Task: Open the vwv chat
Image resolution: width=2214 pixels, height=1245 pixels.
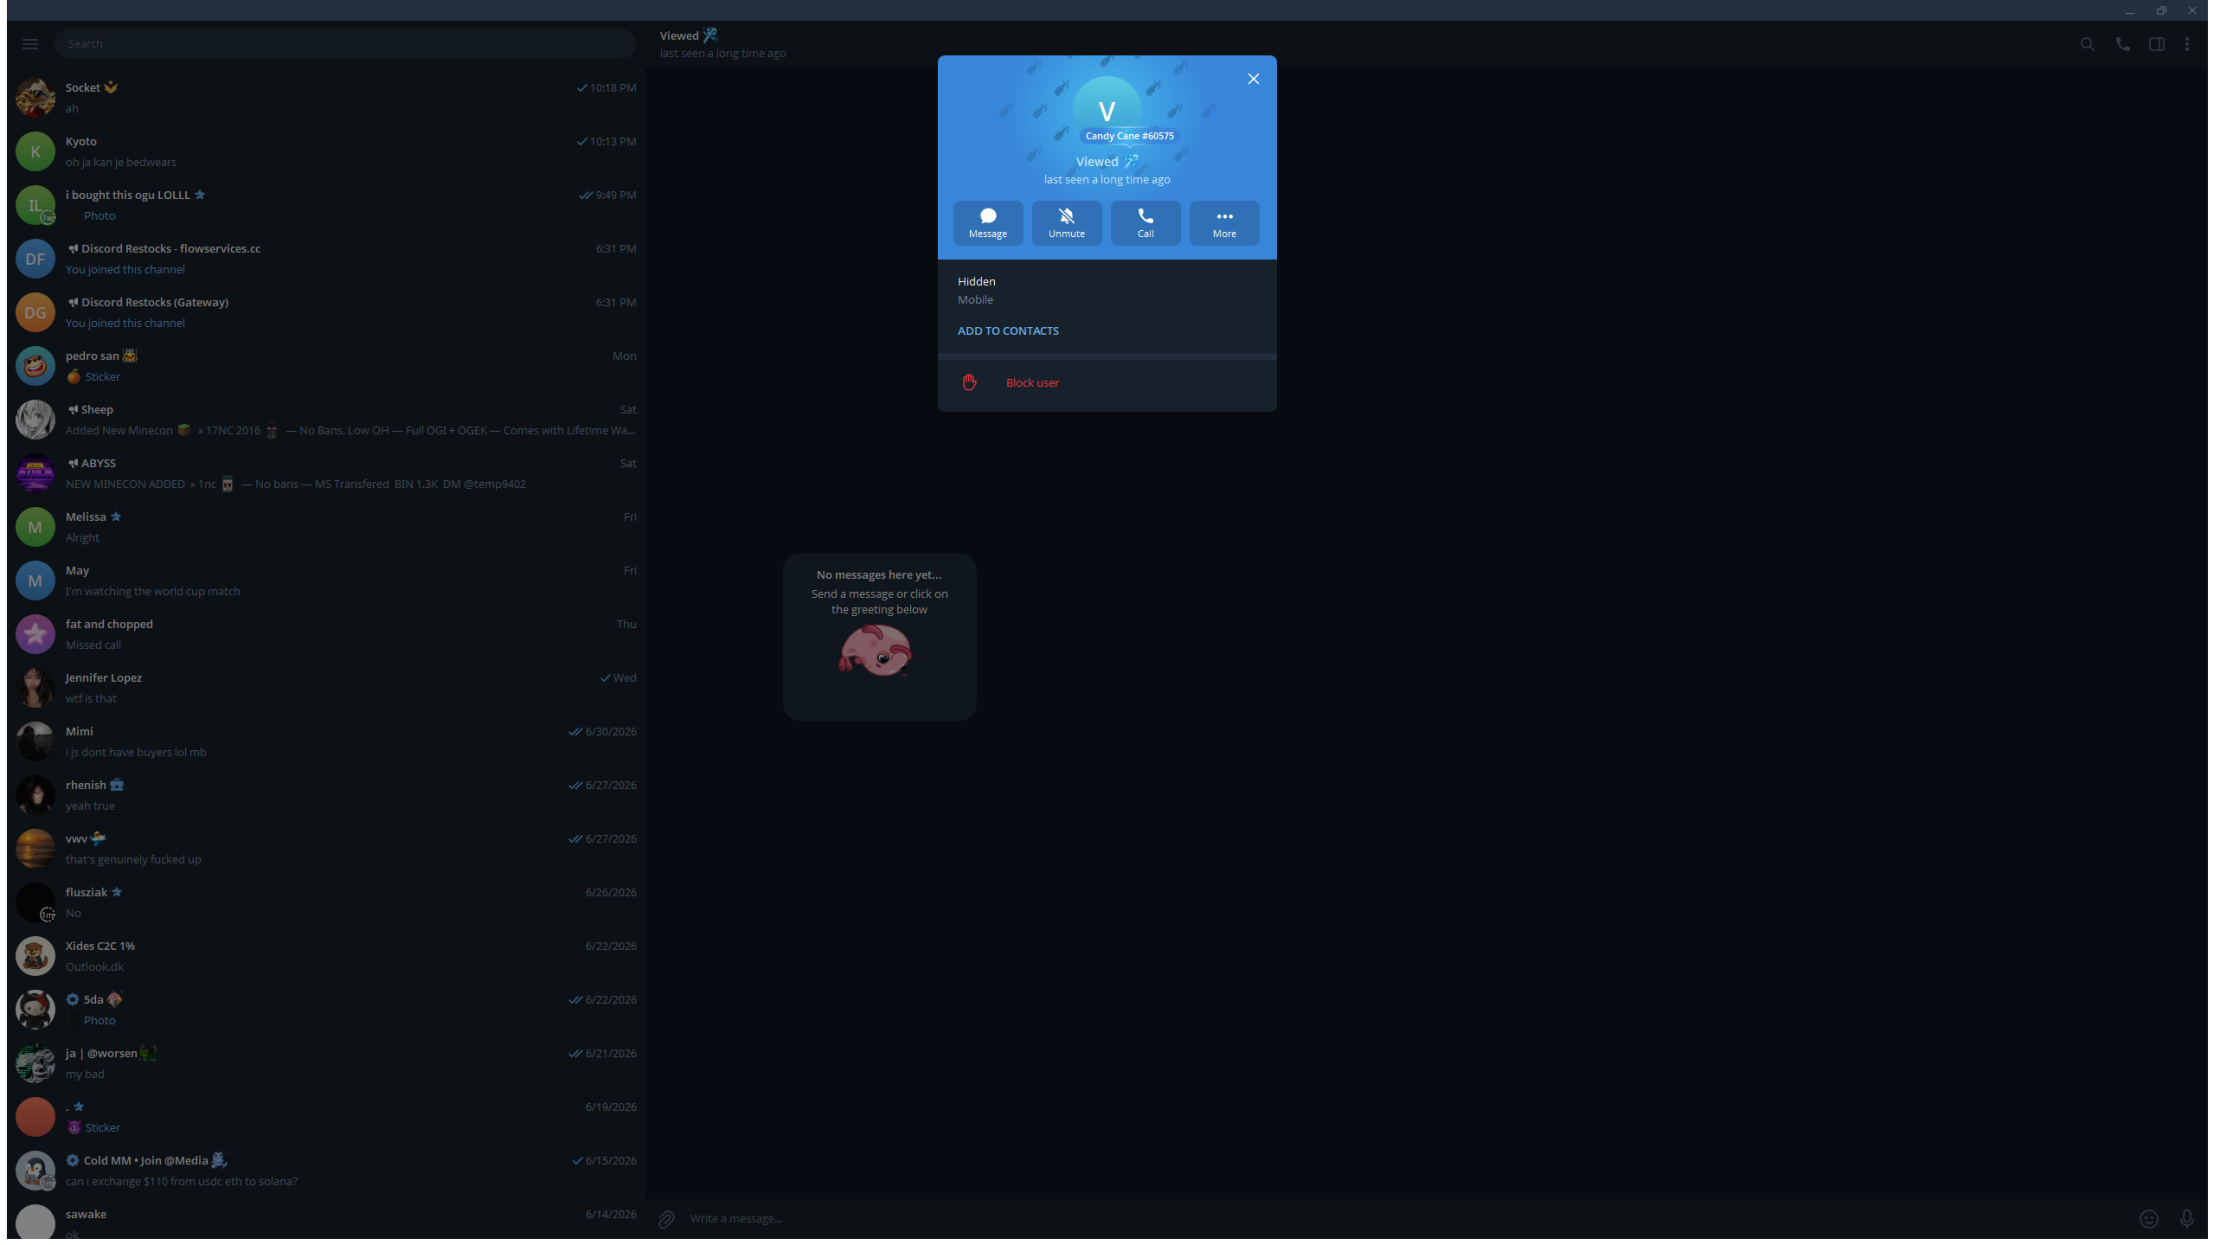Action: 326,849
